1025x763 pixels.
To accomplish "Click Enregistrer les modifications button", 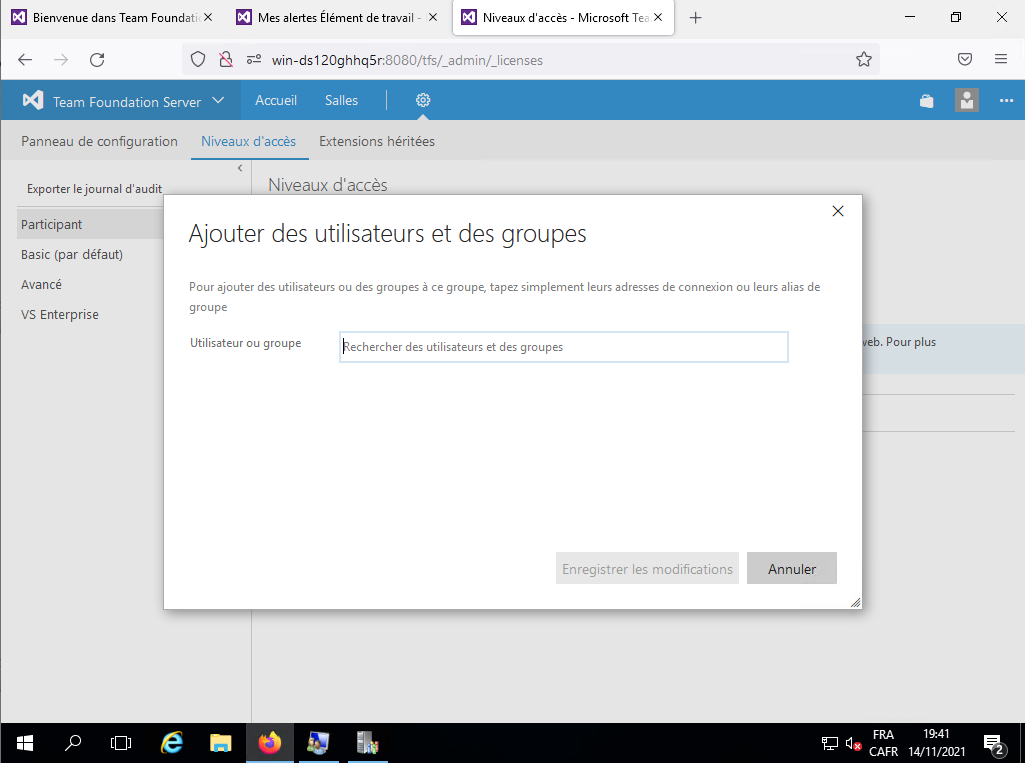I will click(x=647, y=569).
